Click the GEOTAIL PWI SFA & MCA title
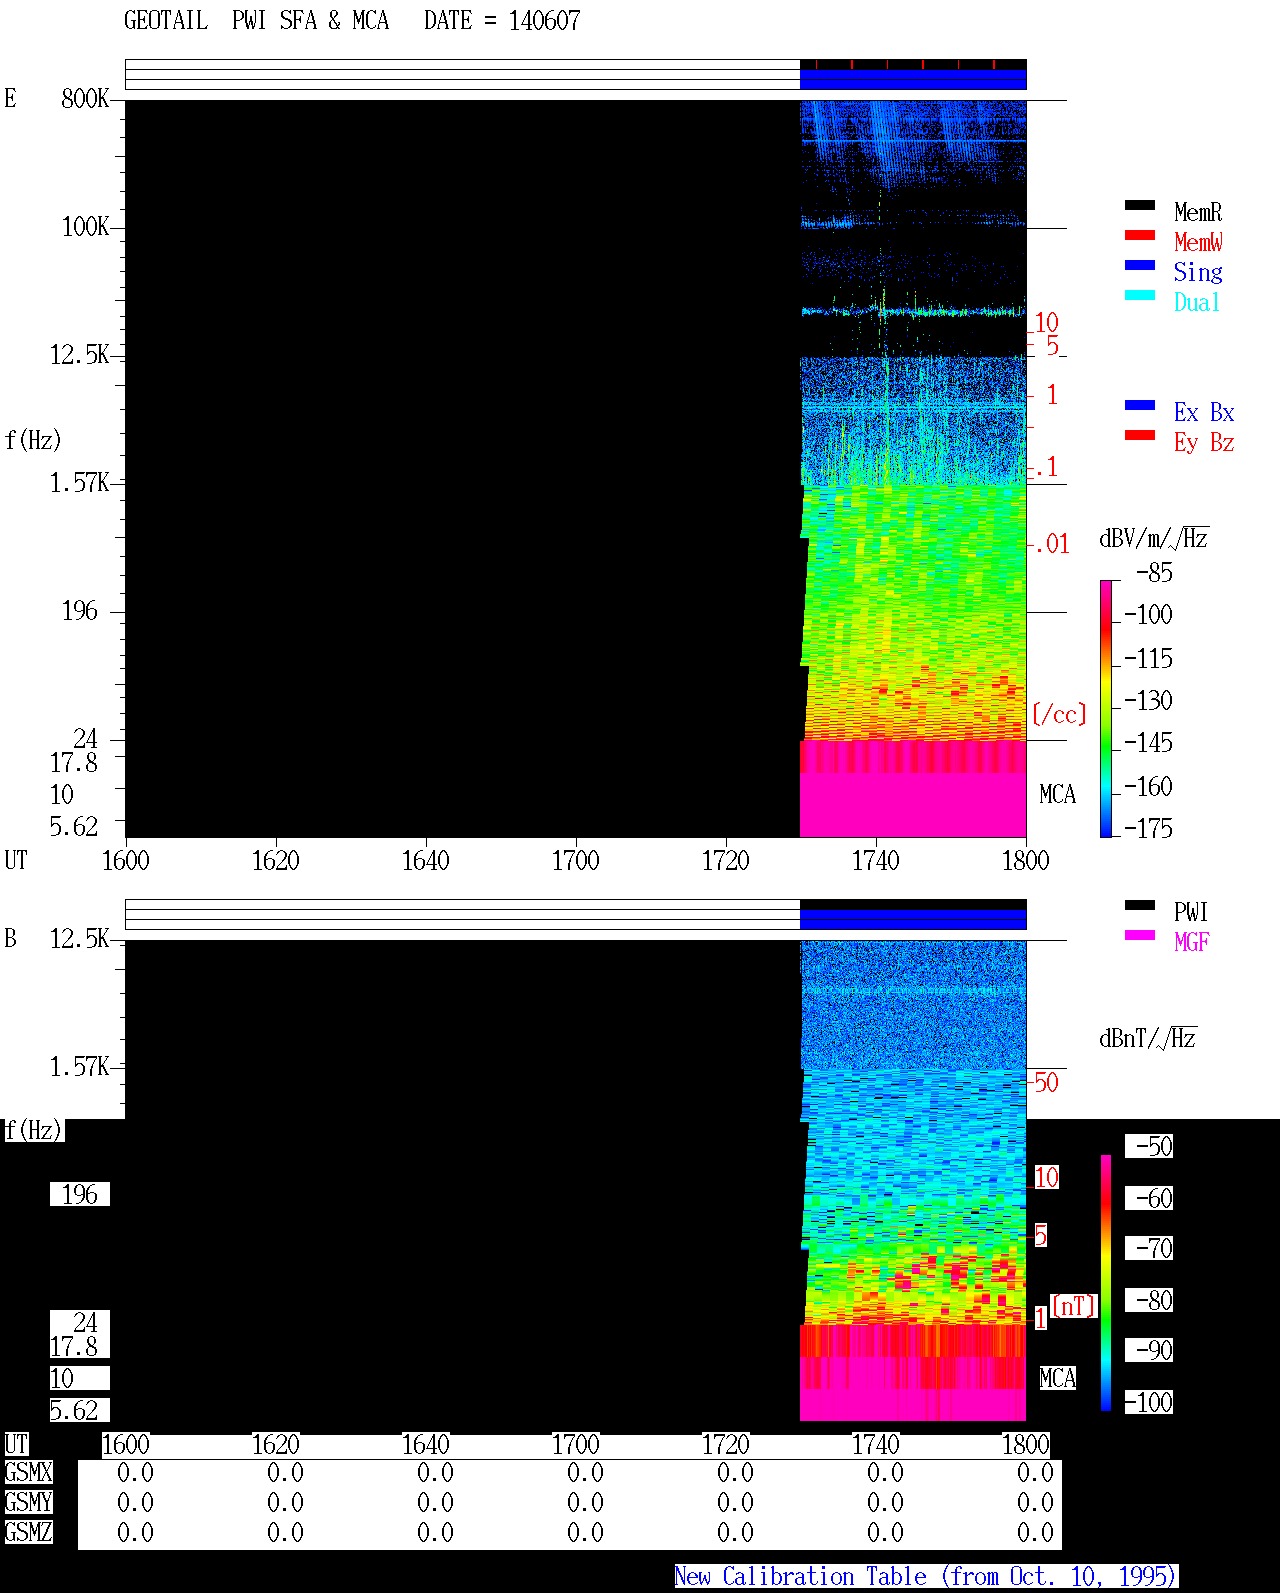 [256, 21]
